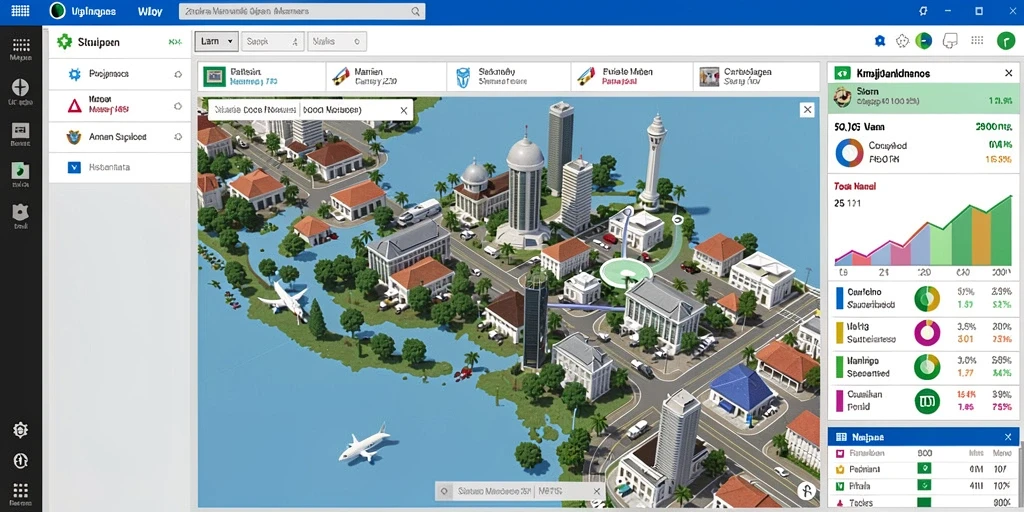Viewport: 1024px width, 512px height.
Task: Select the blue gear icon in sidebar list
Action: 74,74
